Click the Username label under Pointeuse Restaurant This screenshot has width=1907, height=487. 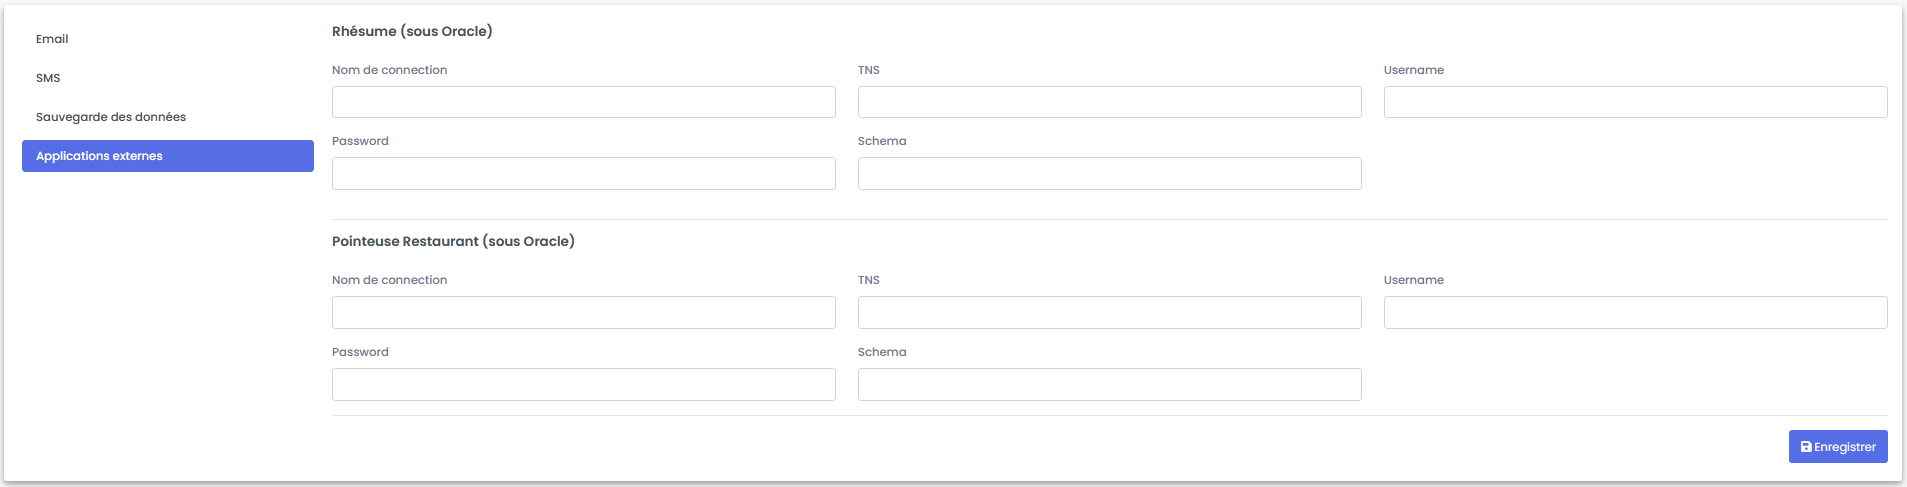(1413, 280)
